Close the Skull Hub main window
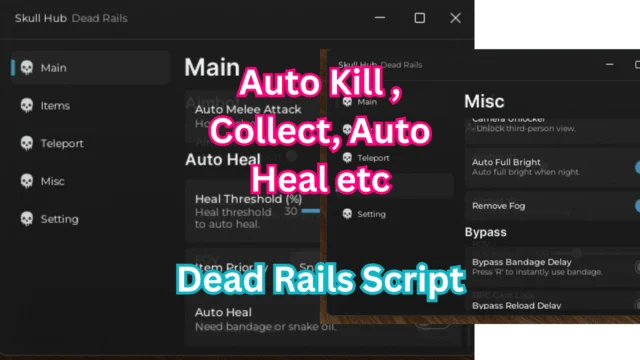Screen dimensions: 640x360 pos(456,18)
